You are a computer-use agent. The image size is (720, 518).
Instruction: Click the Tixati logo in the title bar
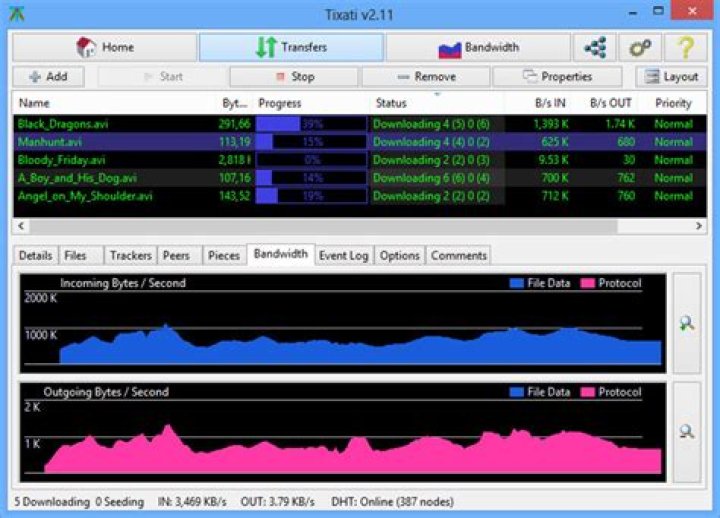pos(17,14)
